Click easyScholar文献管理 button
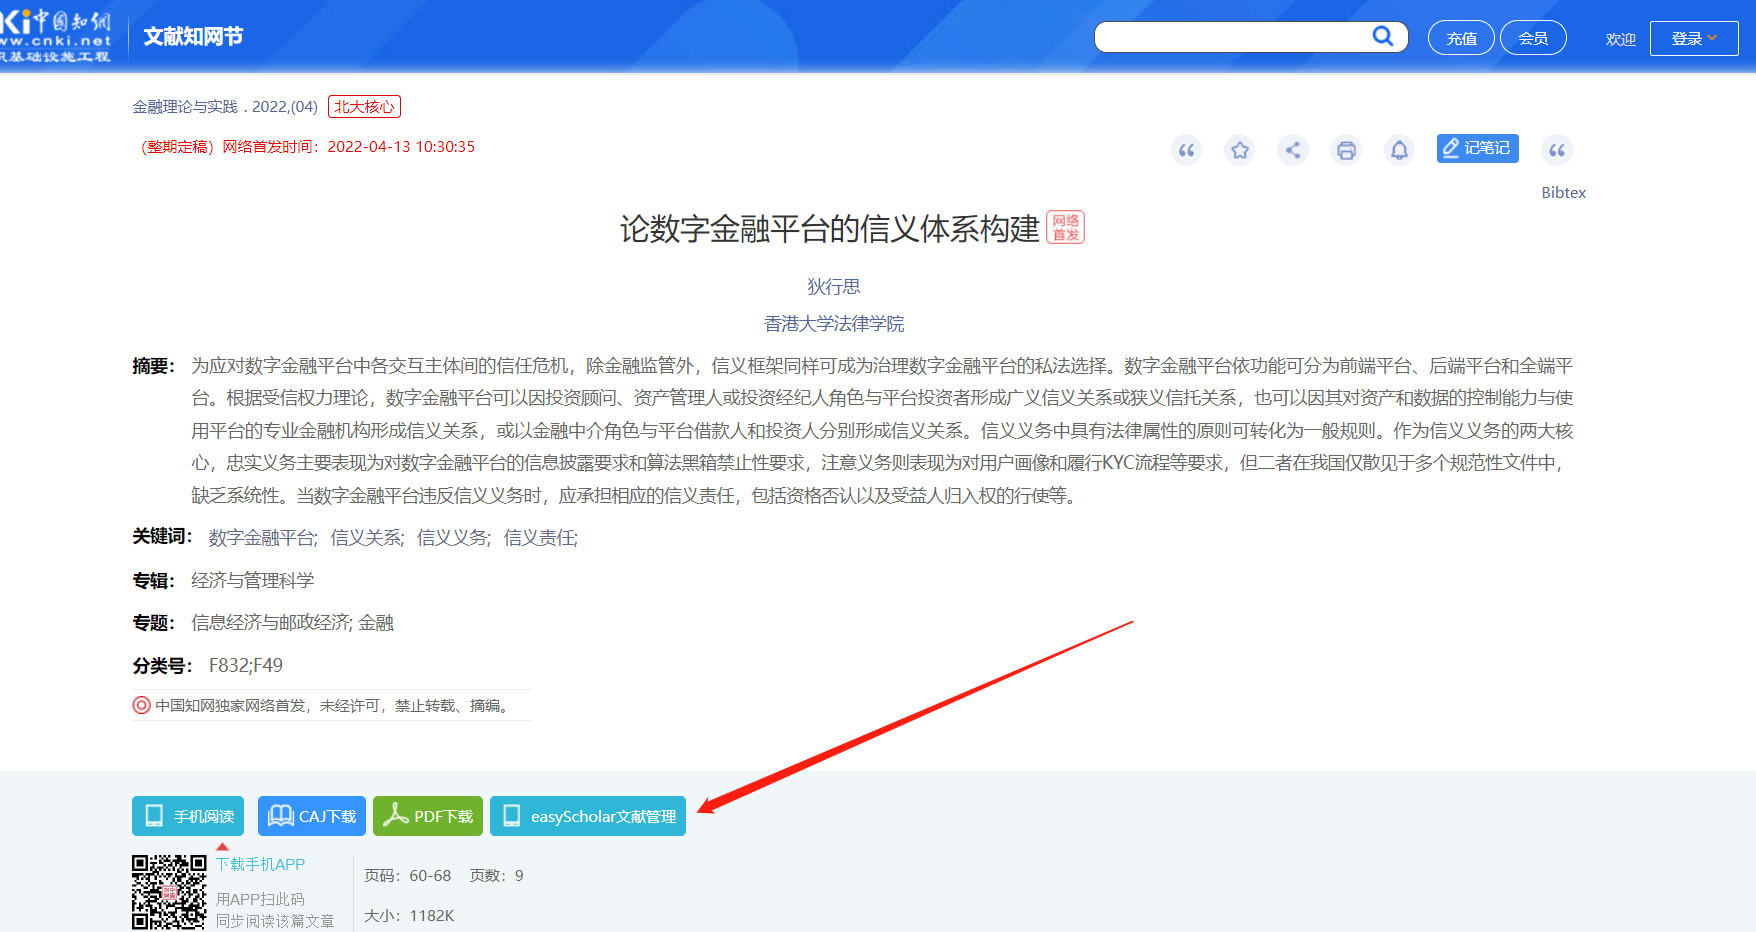 [588, 816]
